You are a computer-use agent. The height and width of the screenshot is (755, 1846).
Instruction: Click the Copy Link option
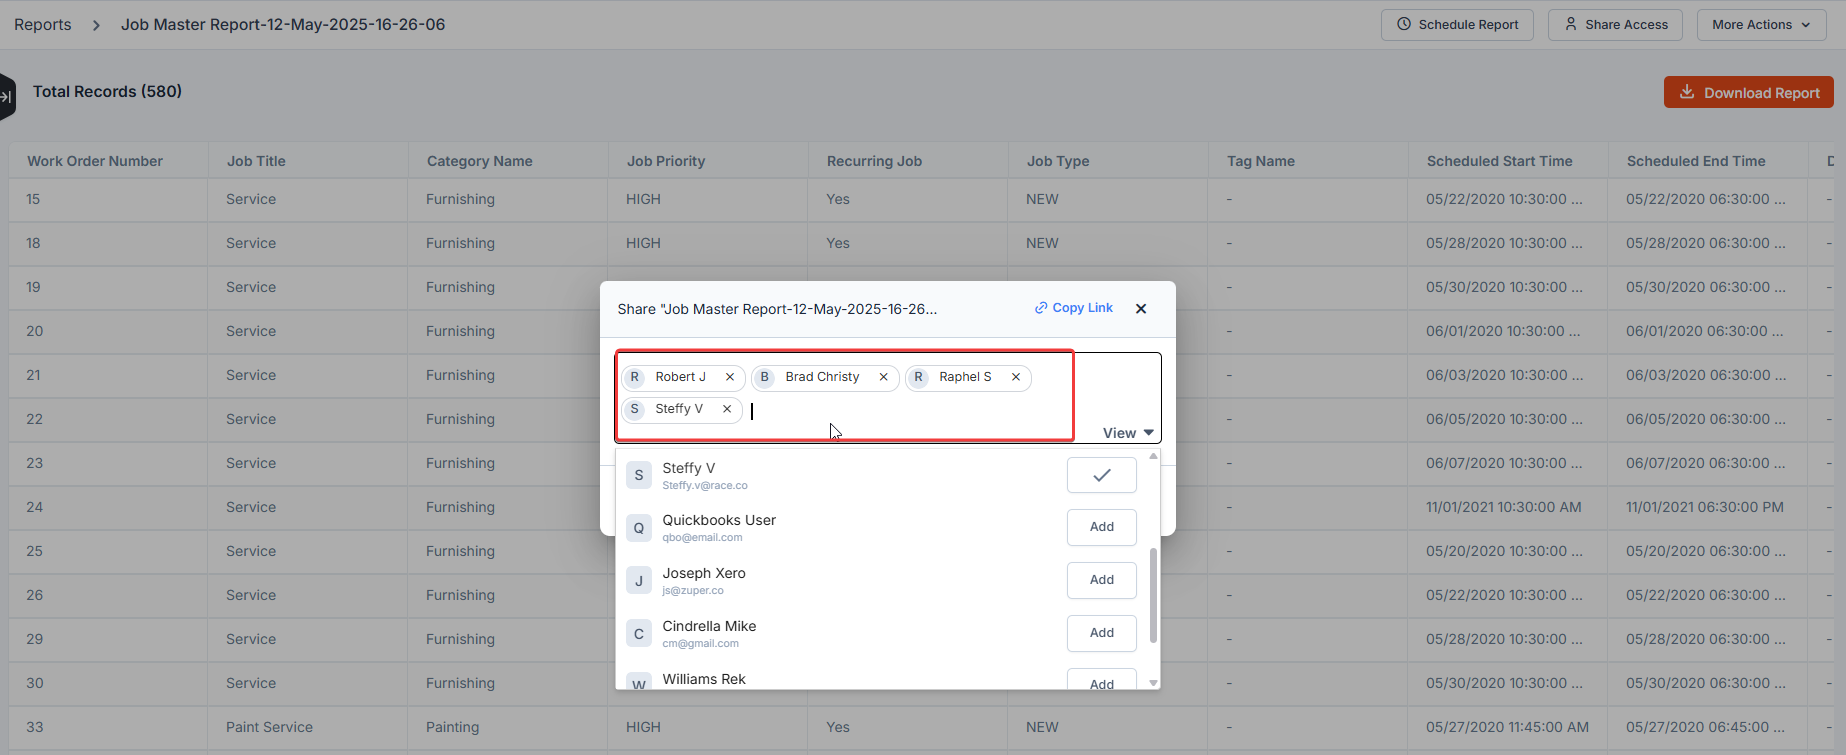(1074, 308)
